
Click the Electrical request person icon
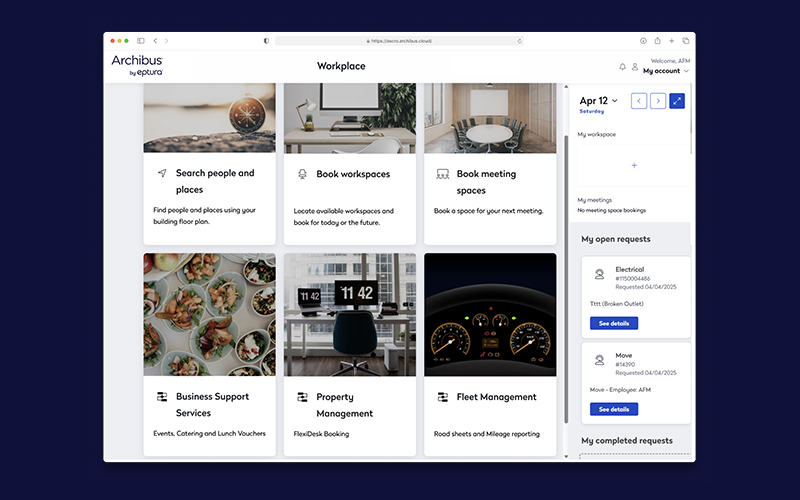[x=599, y=274]
